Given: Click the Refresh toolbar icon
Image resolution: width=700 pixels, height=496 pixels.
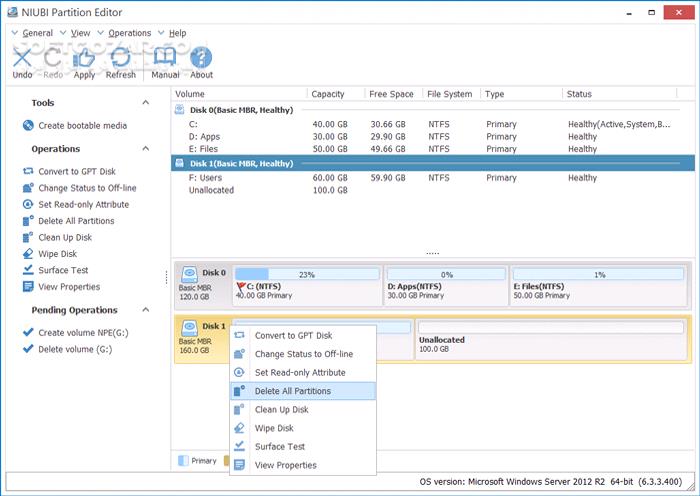Looking at the screenshot, I should pyautogui.click(x=121, y=58).
